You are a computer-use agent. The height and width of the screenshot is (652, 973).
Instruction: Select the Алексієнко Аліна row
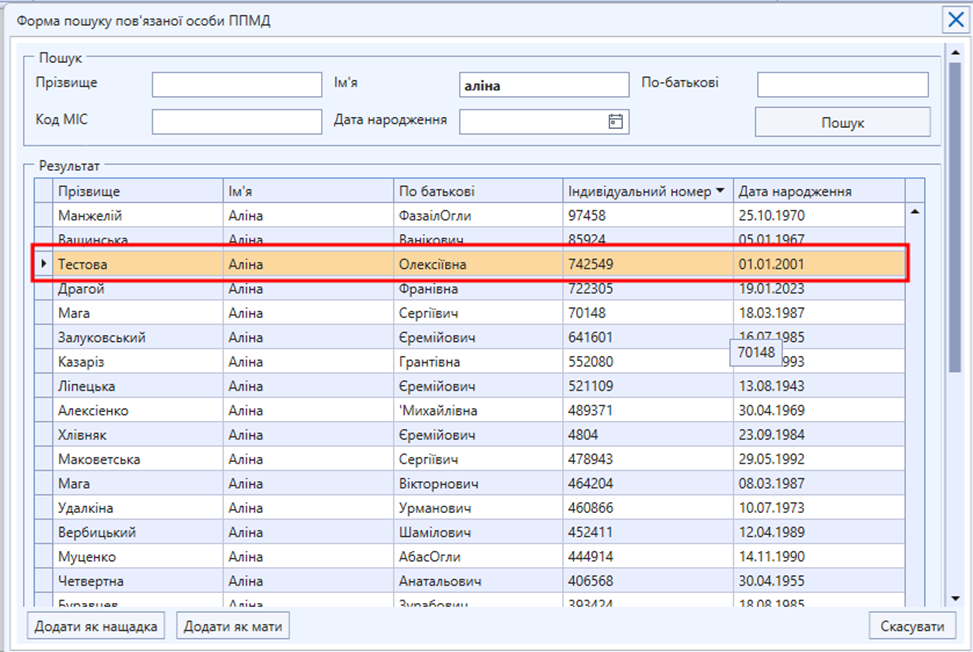point(469,410)
